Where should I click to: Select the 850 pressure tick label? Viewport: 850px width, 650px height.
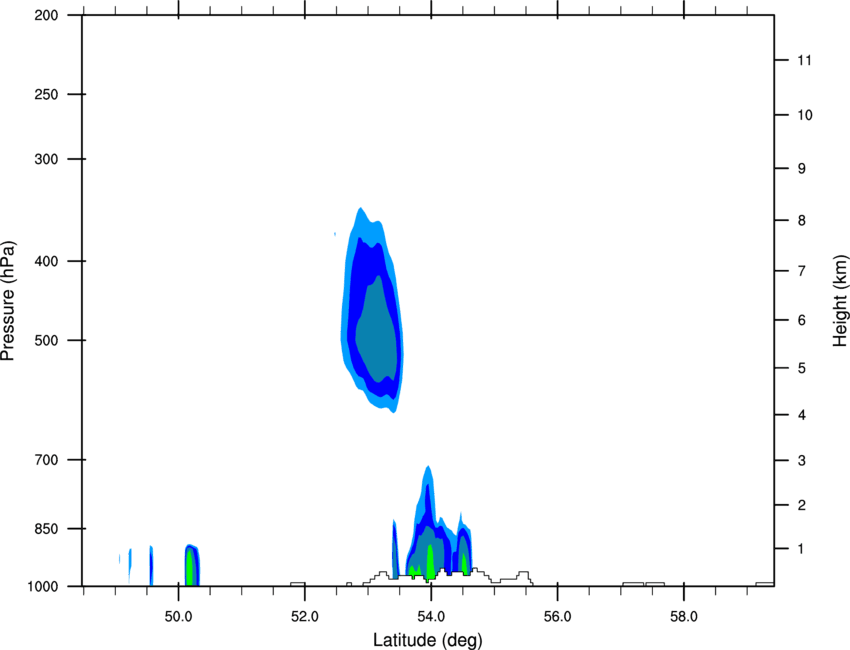coord(46,529)
